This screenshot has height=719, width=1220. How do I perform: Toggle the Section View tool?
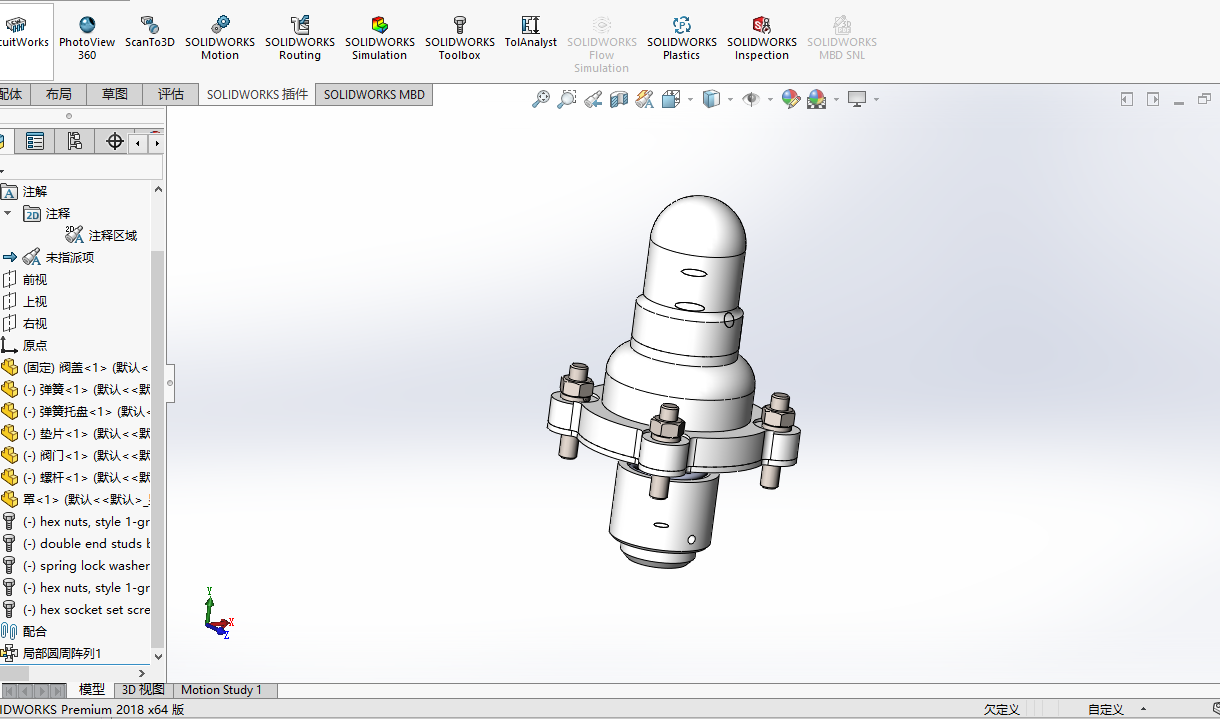point(619,99)
